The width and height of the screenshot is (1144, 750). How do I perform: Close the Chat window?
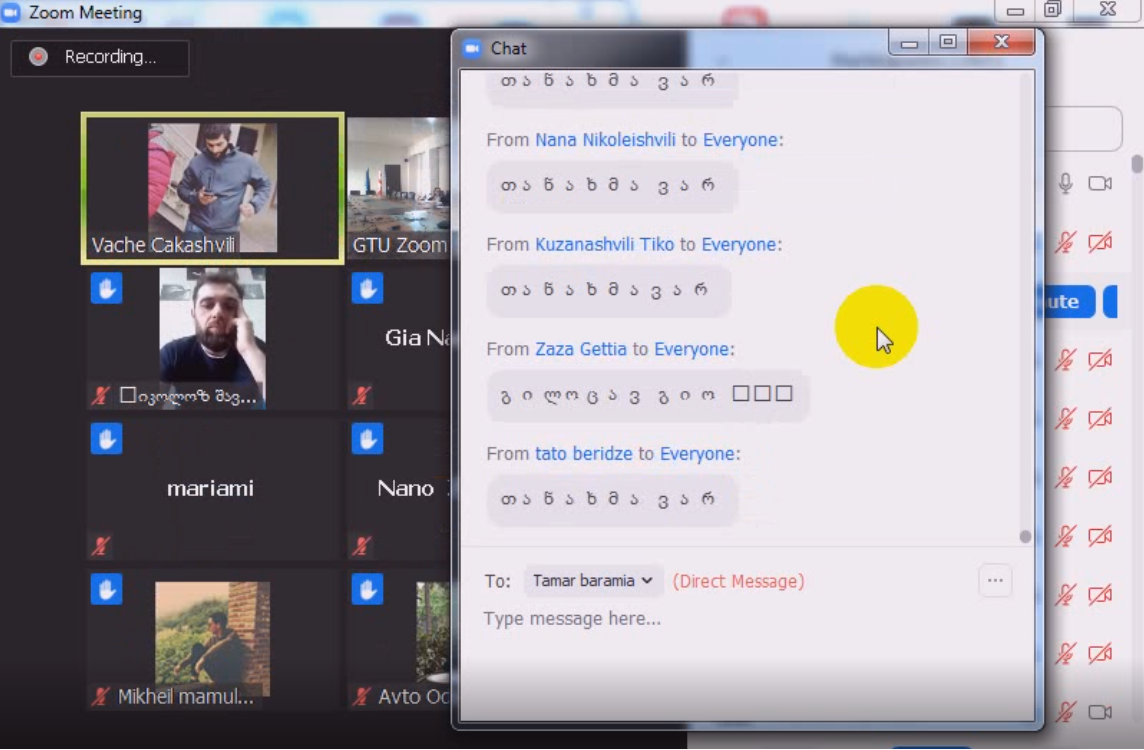click(1001, 42)
